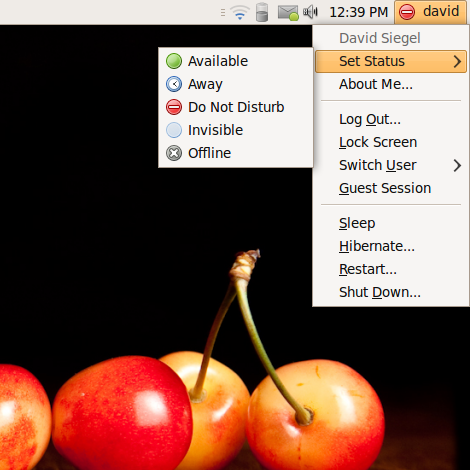Click the gray Offline X icon
Image resolution: width=470 pixels, height=470 pixels.
coord(174,153)
